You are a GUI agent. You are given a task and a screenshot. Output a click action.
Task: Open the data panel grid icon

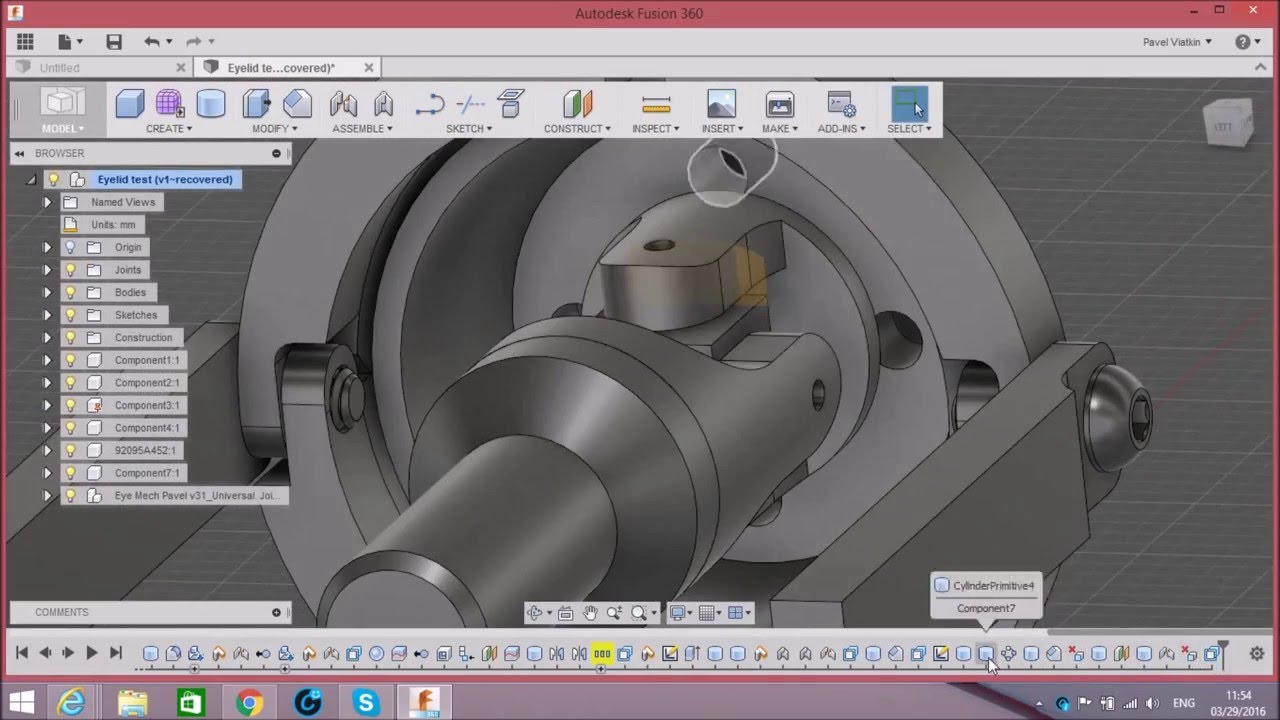[25, 42]
